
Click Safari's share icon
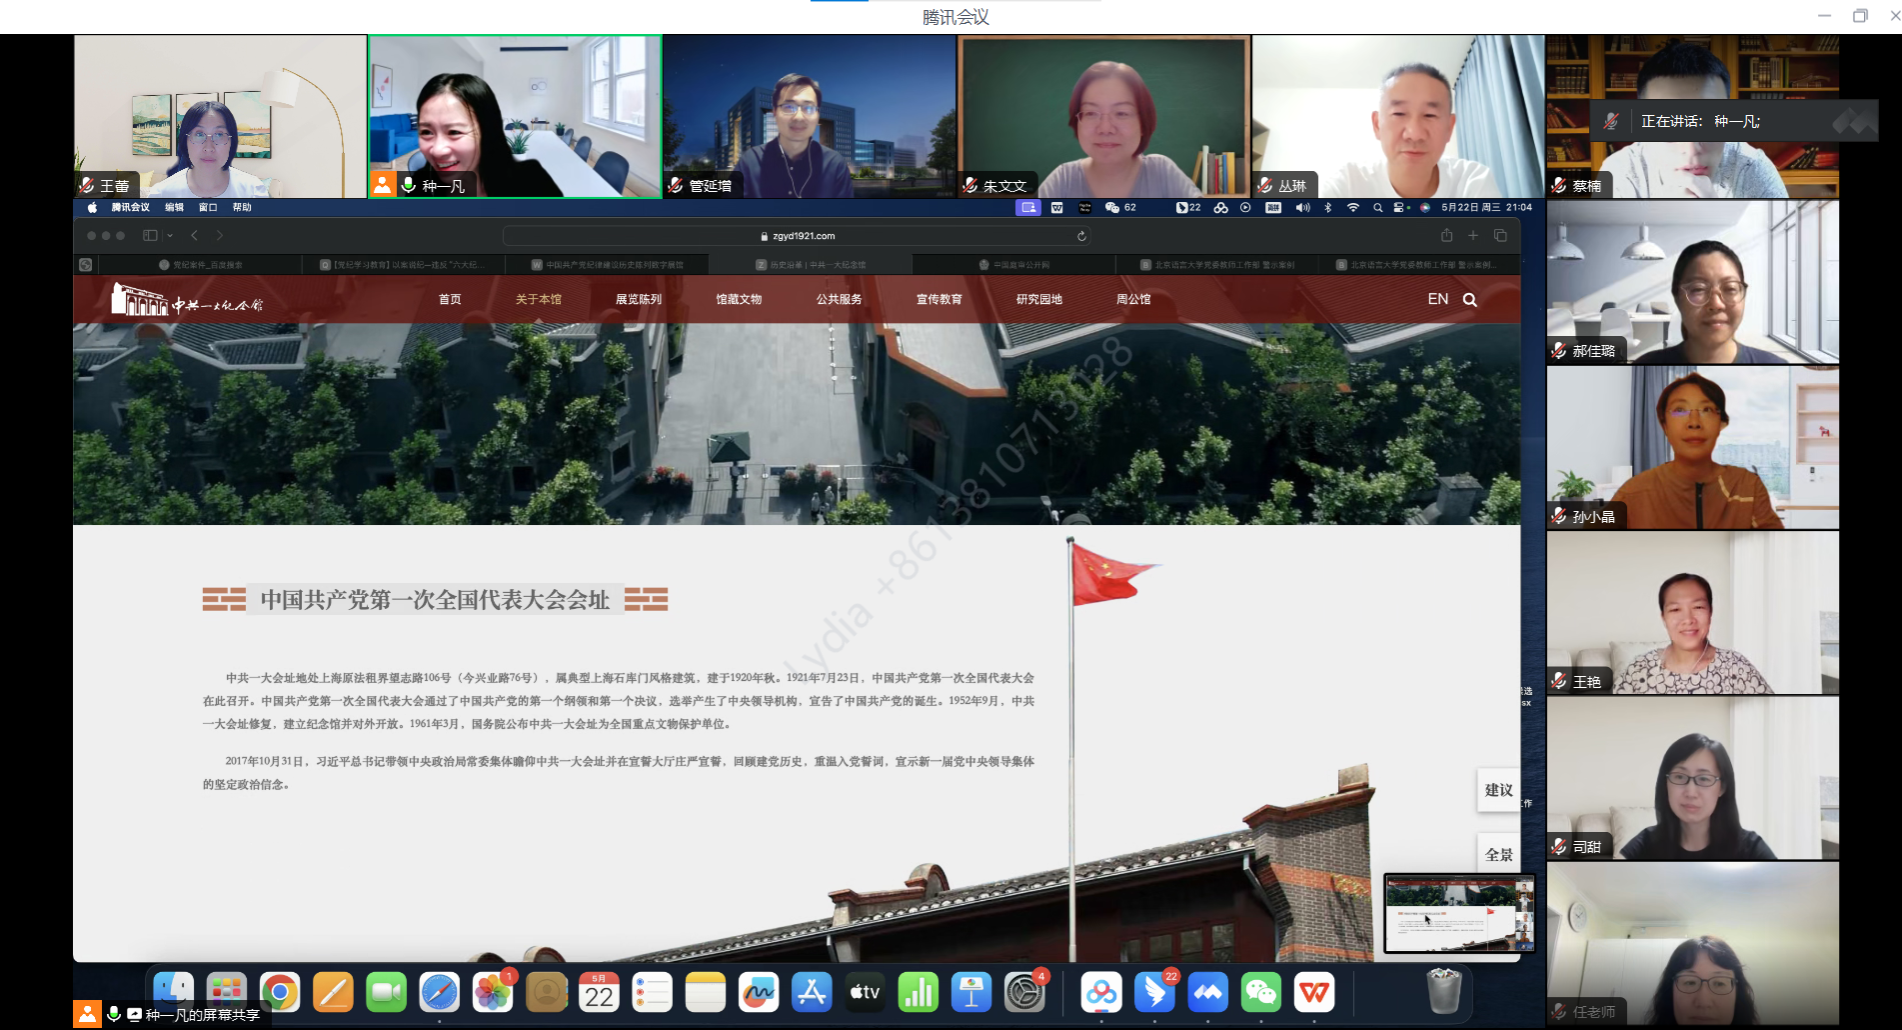pos(1446,236)
